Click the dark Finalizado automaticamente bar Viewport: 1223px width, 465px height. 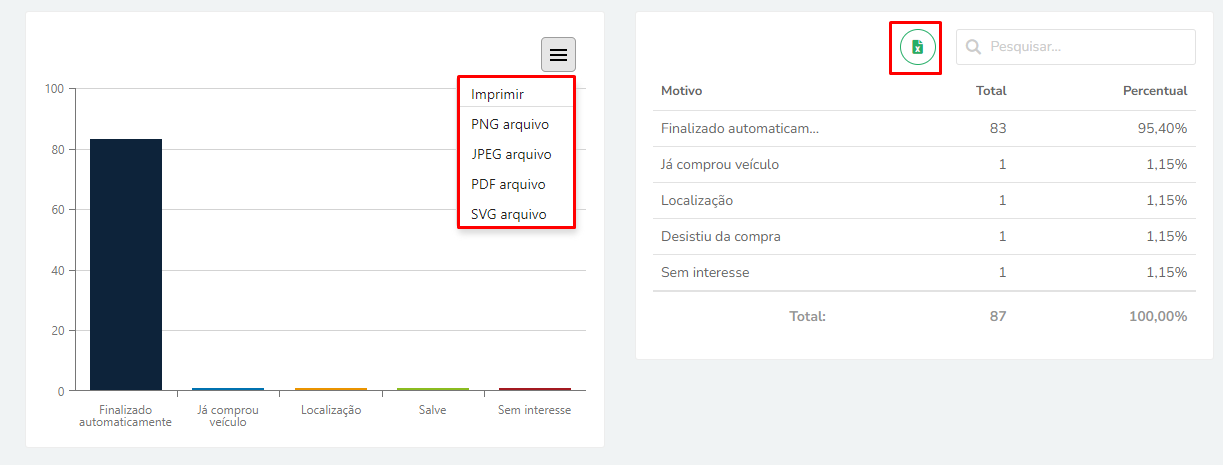click(126, 264)
